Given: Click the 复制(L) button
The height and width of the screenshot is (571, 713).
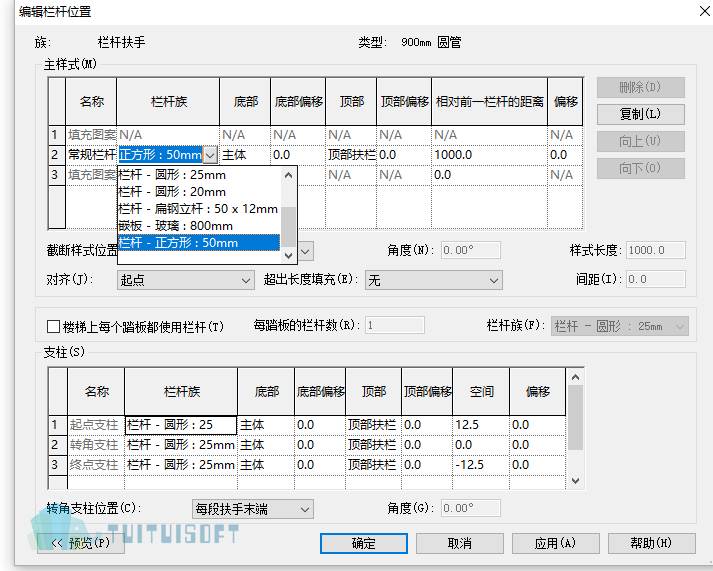Looking at the screenshot, I should (640, 114).
